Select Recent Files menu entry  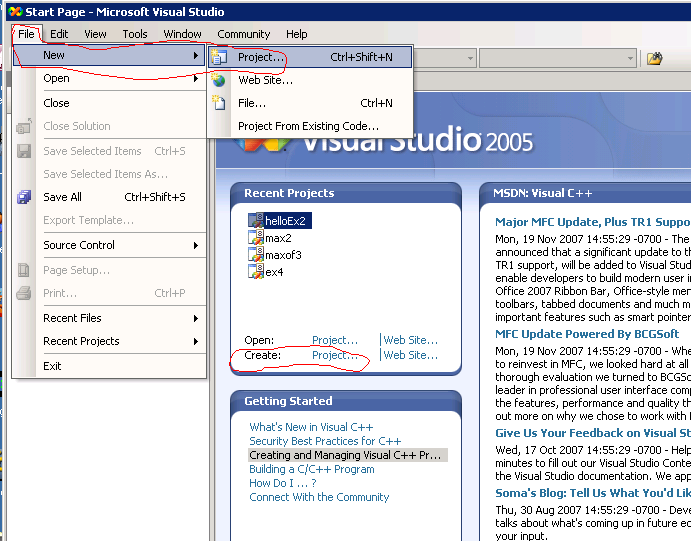[109, 318]
